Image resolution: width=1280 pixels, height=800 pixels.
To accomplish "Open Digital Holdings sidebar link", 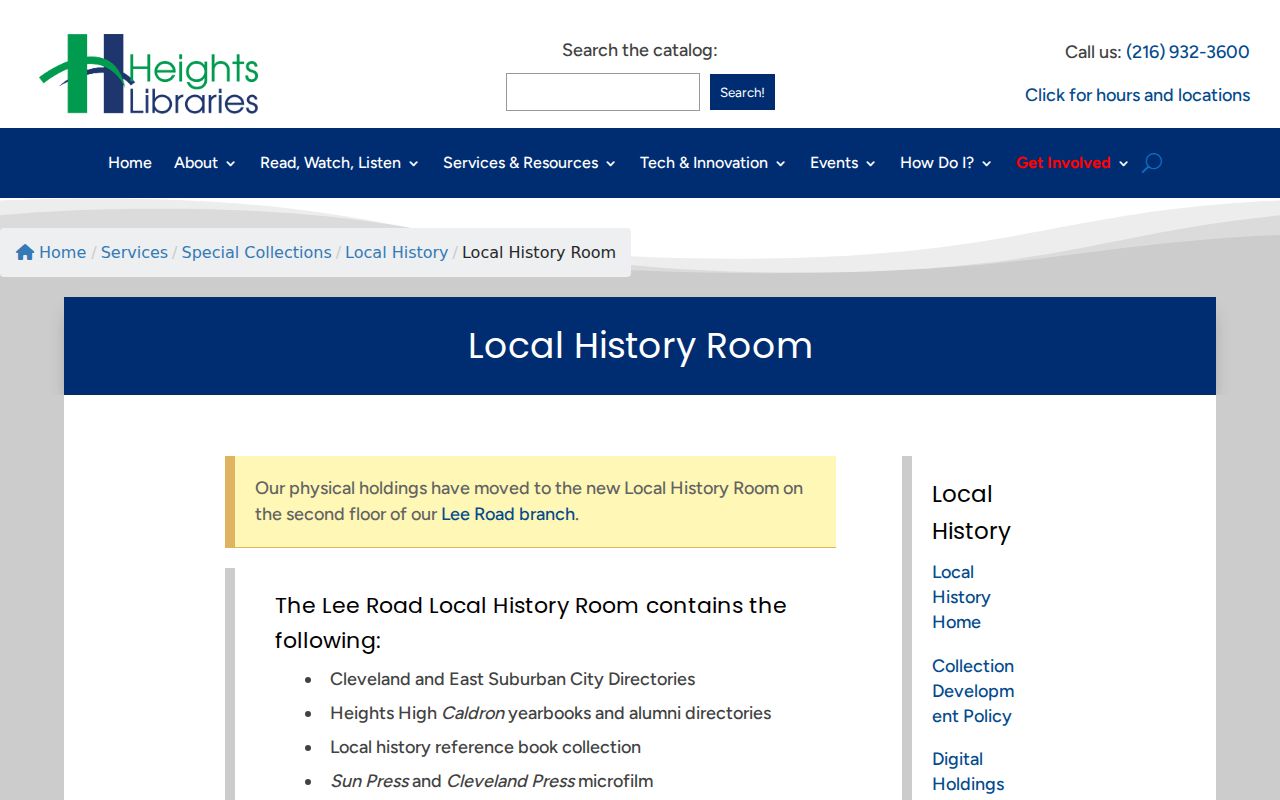I will tap(968, 771).
